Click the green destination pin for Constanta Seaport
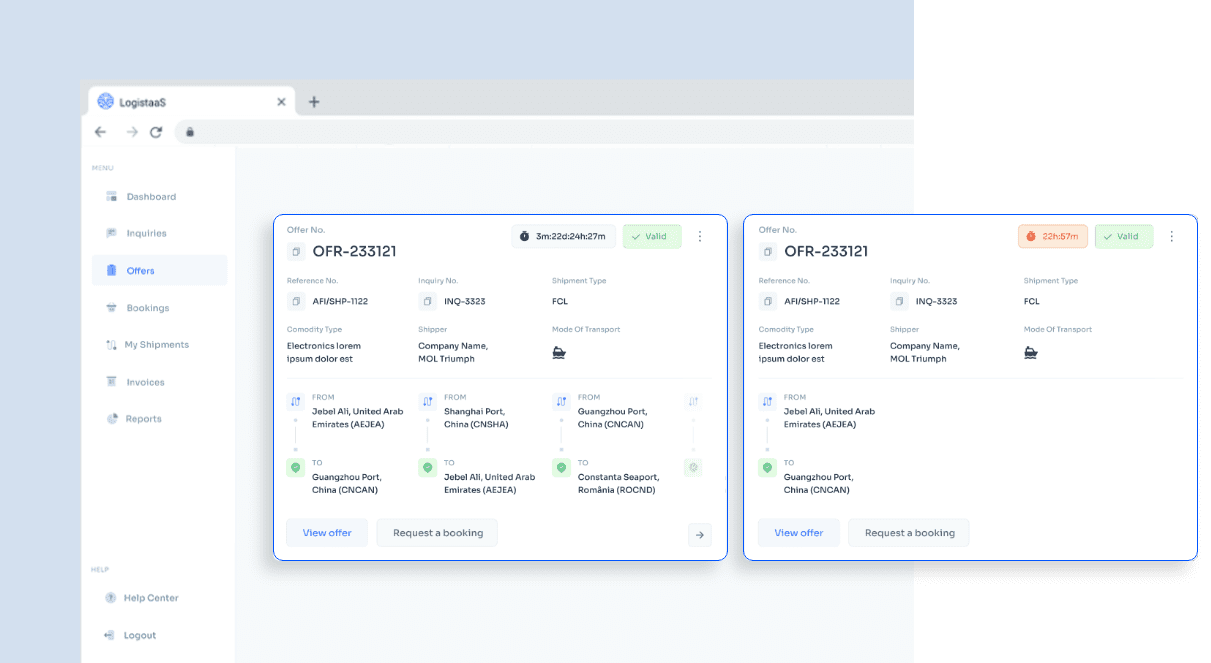 (x=561, y=467)
